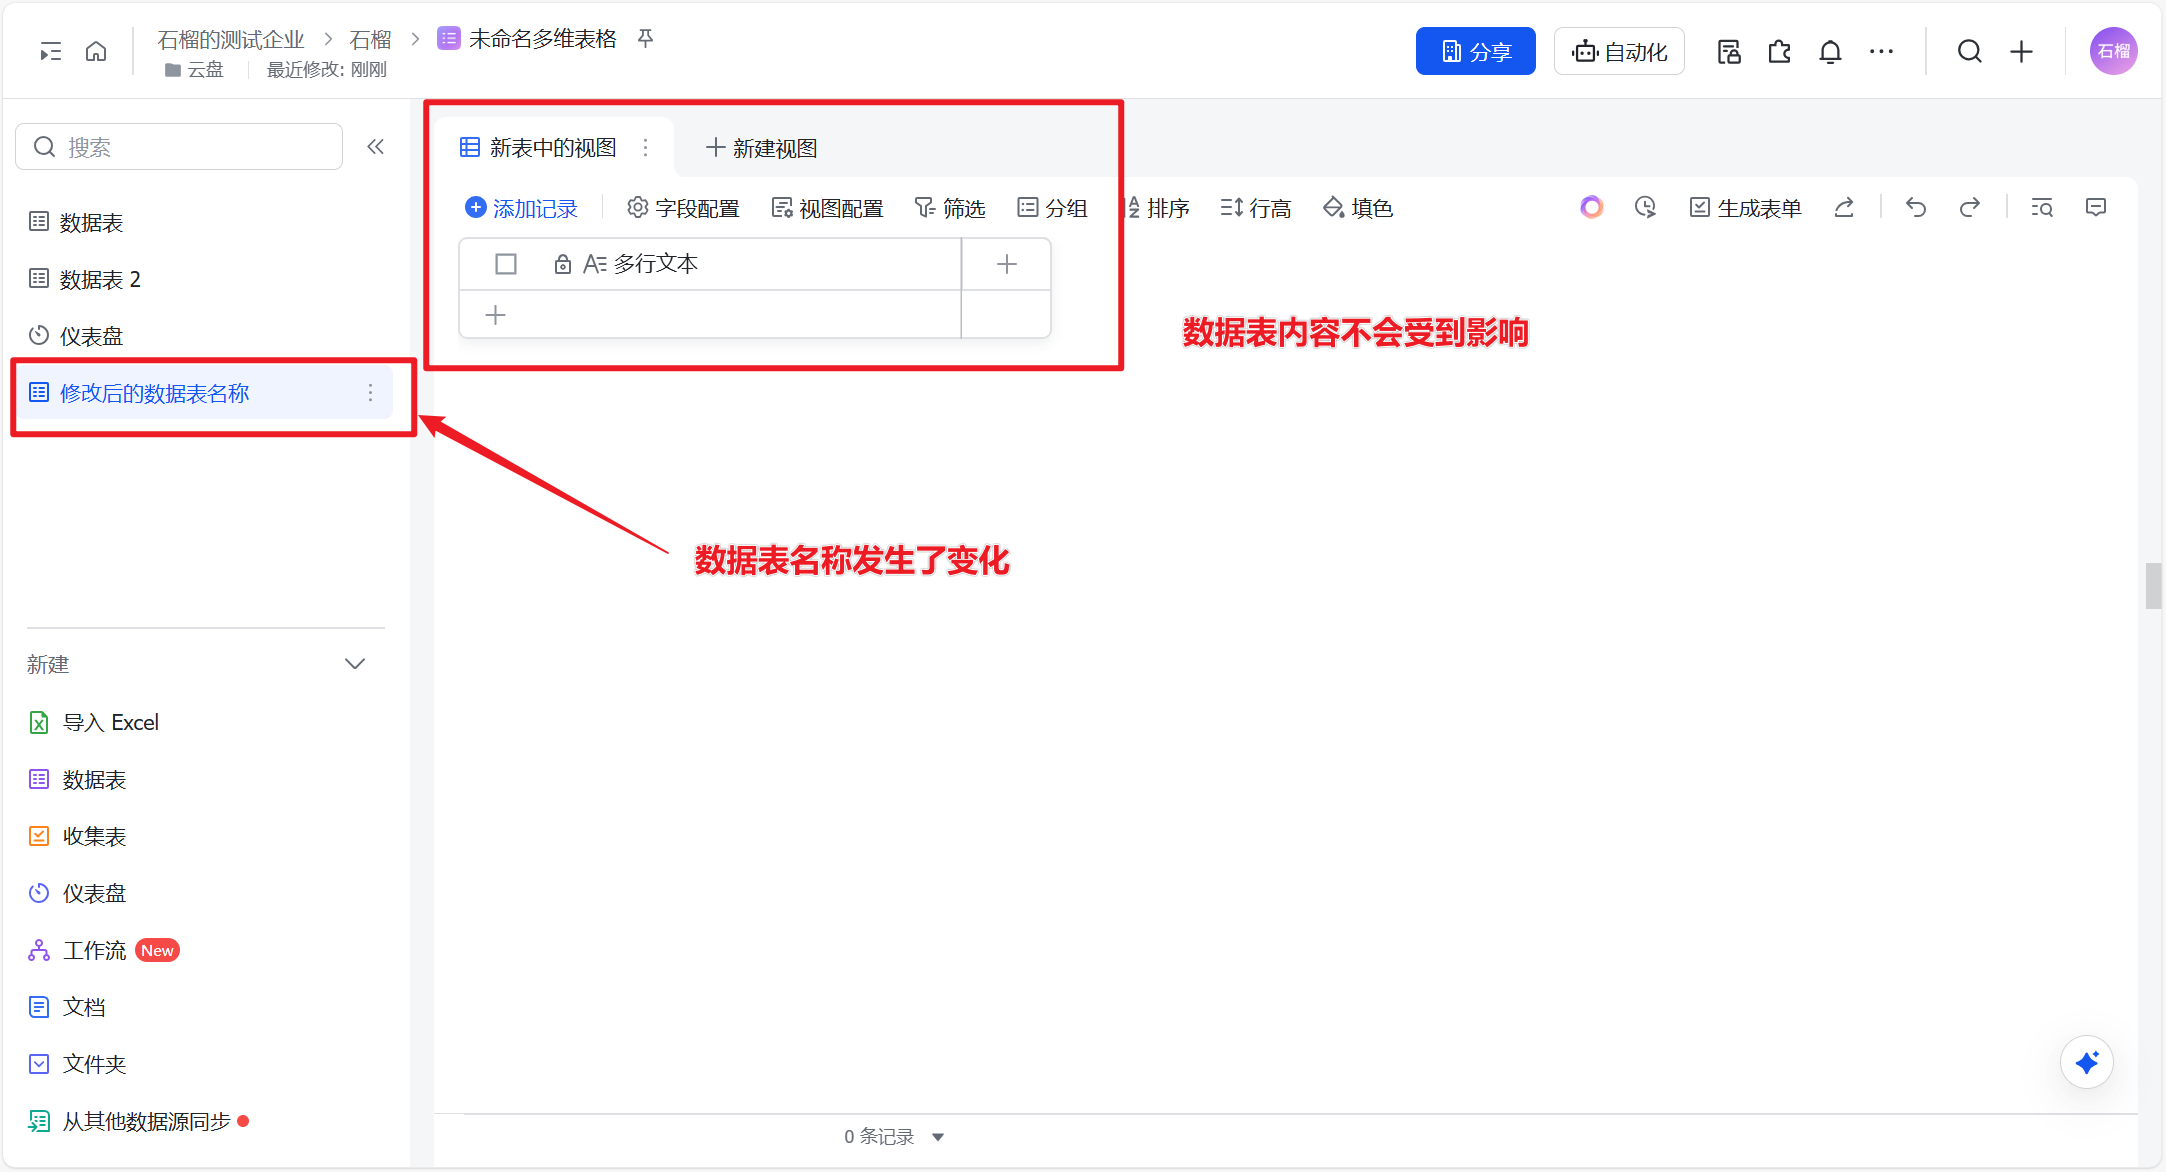Toggle the sidebar menu icon at top left

50,52
